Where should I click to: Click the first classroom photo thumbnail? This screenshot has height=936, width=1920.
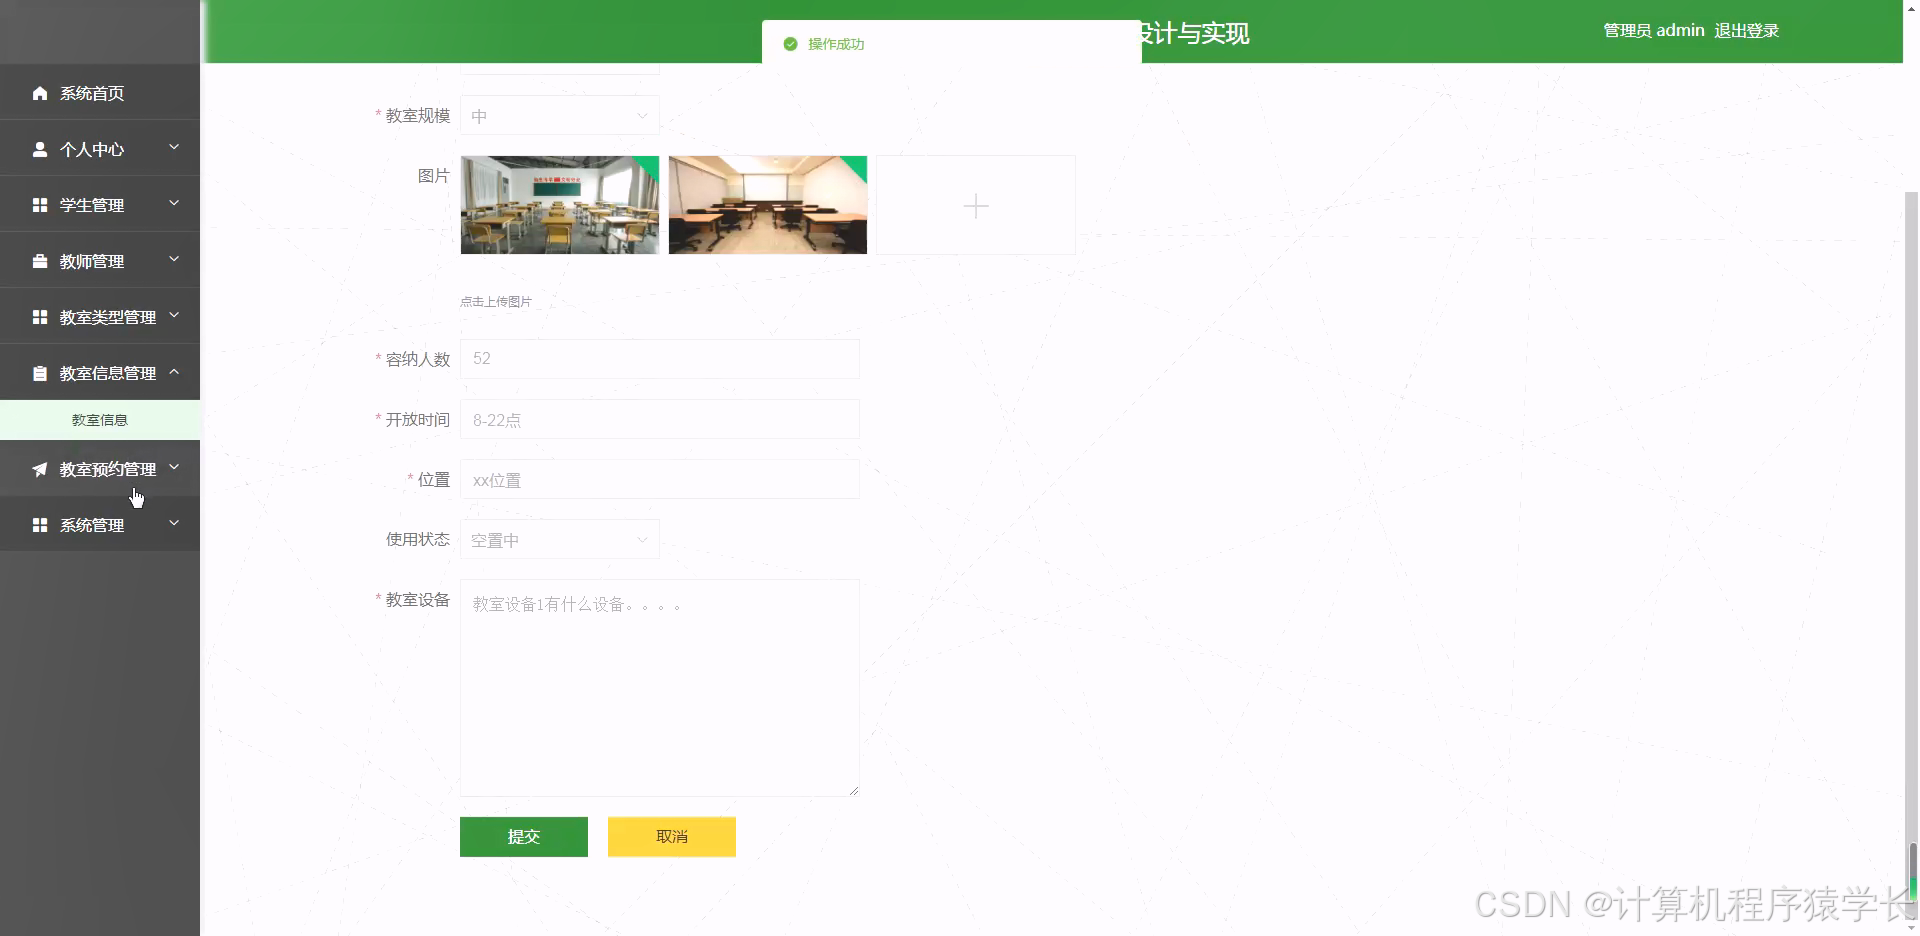tap(560, 205)
